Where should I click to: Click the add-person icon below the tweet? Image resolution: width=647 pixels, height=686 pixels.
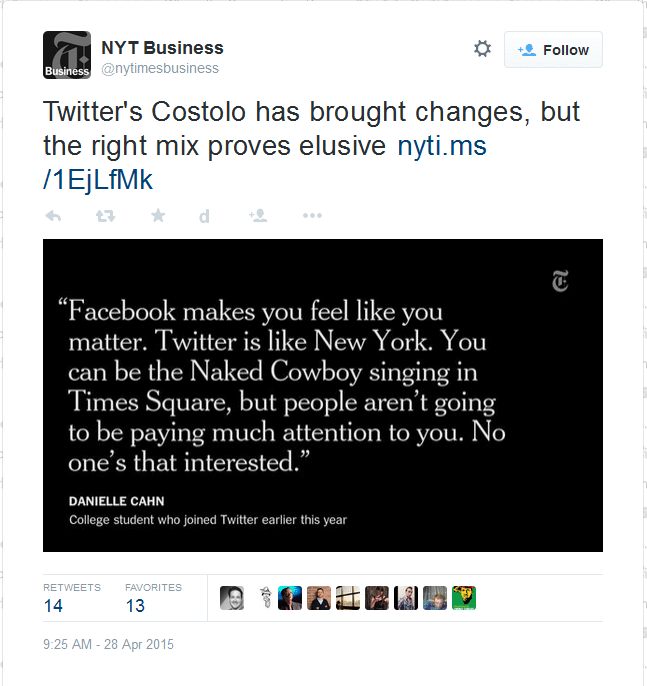259,215
